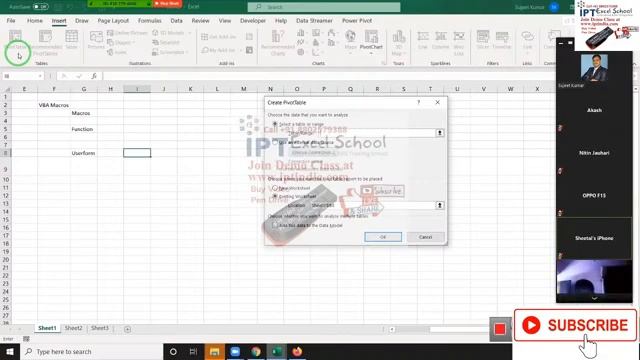Viewport: 640px width, 360px height.
Task: Insert a Table from the ribbon
Action: coord(71,40)
